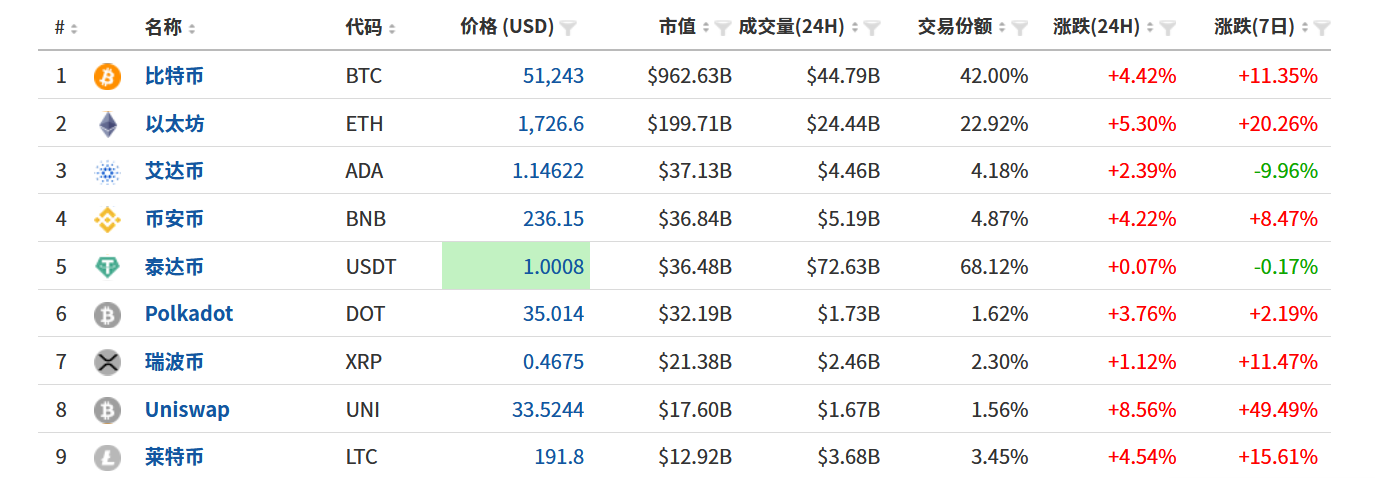This screenshot has width=1375, height=478.
Task: Open the 涨跌(24H) filter funnel
Action: pyautogui.click(x=1168, y=28)
